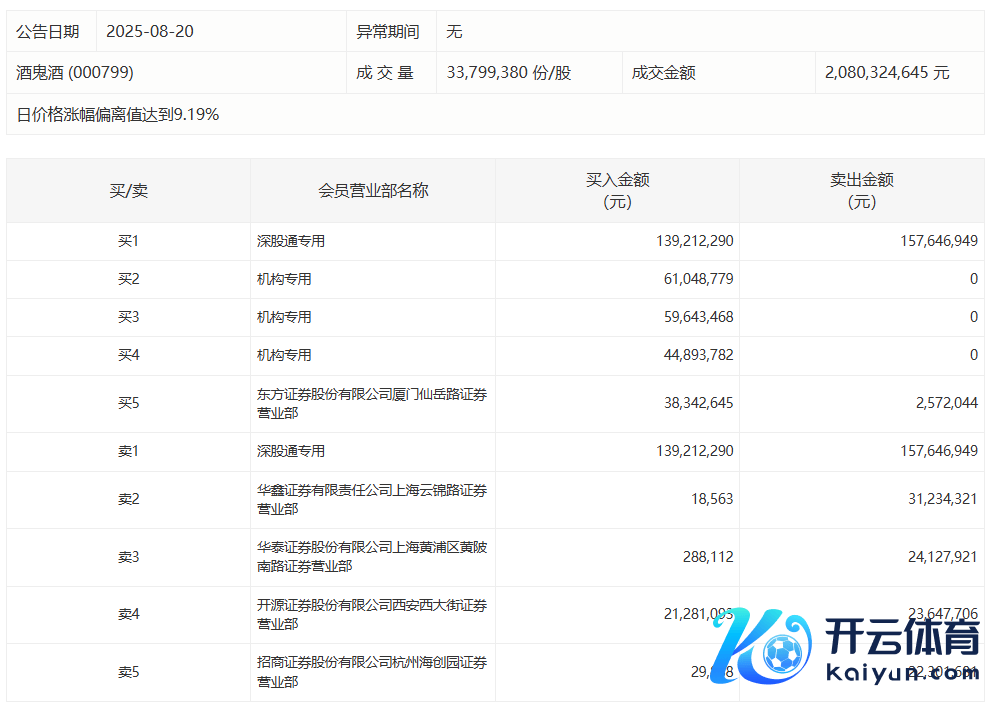Open the 酒鬼酒 (000799) stock name
The width and height of the screenshot is (995, 706).
pyautogui.click(x=75, y=73)
